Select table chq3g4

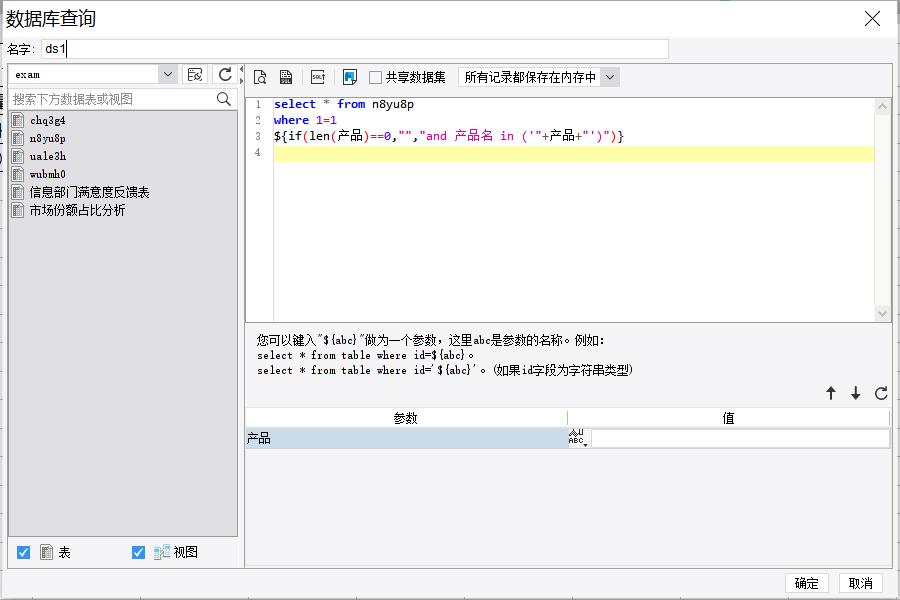pos(48,121)
